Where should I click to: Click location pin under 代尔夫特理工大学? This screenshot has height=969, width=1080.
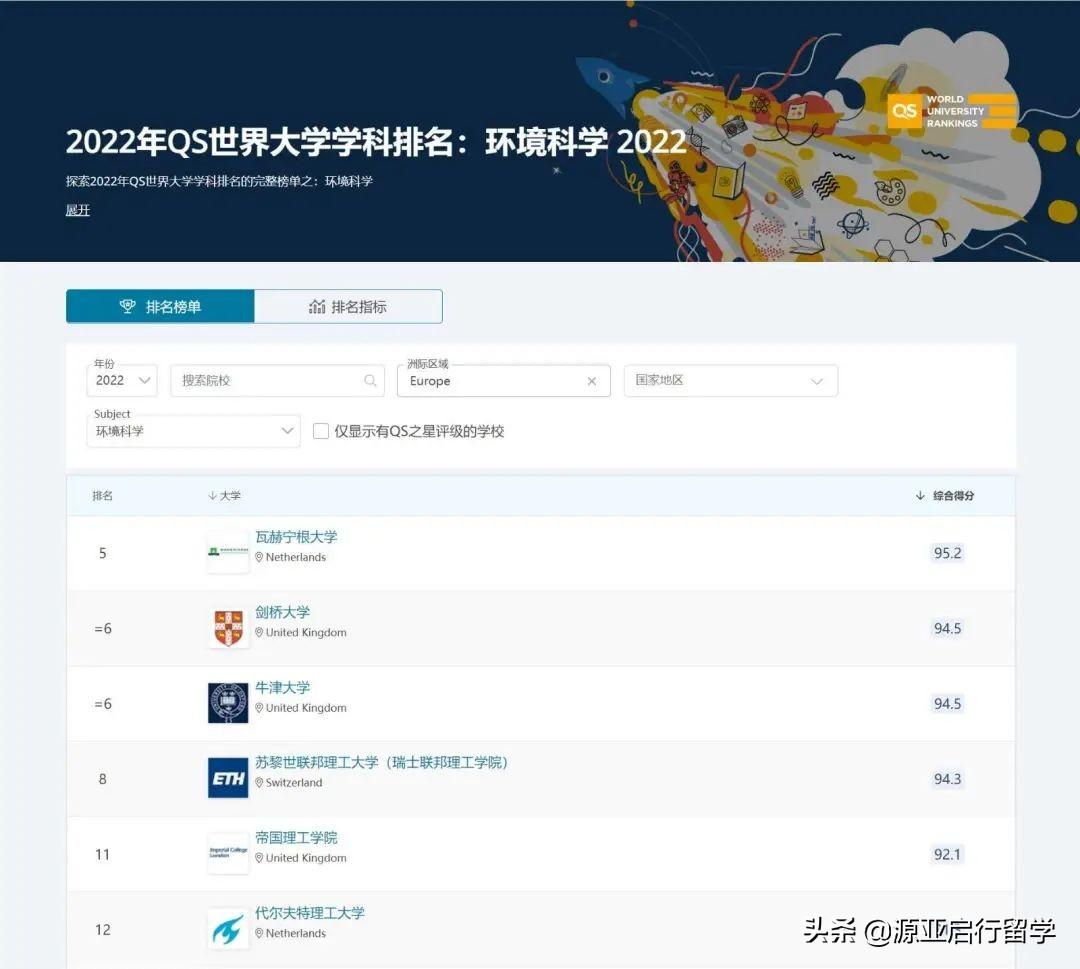pyautogui.click(x=259, y=933)
